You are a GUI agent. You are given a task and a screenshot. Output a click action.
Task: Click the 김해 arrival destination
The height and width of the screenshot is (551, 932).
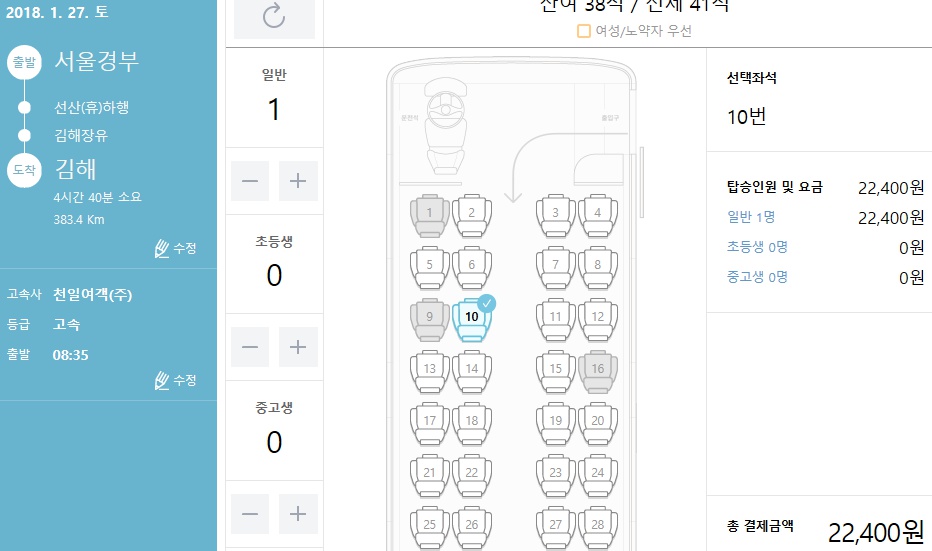coord(75,169)
